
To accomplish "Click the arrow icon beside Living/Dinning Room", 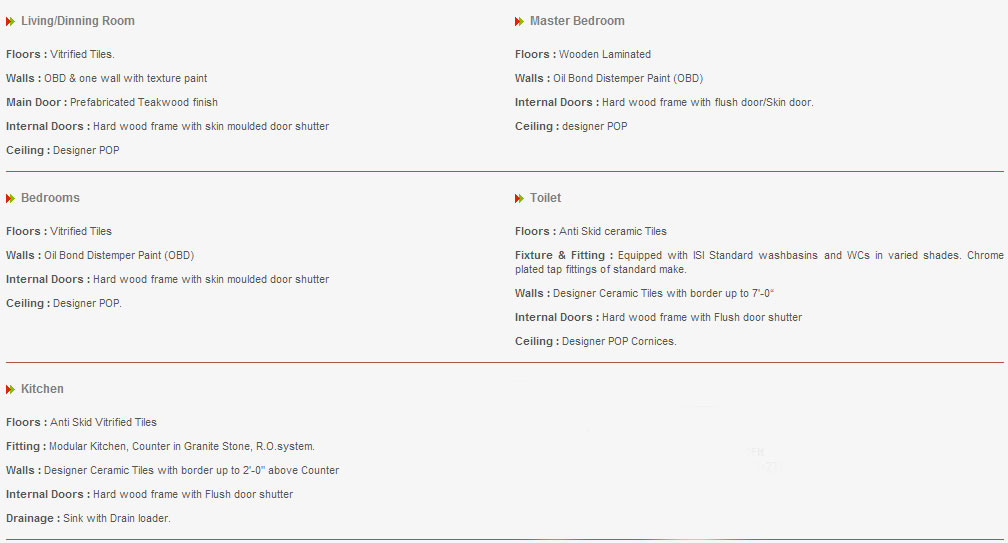I will (10, 21).
